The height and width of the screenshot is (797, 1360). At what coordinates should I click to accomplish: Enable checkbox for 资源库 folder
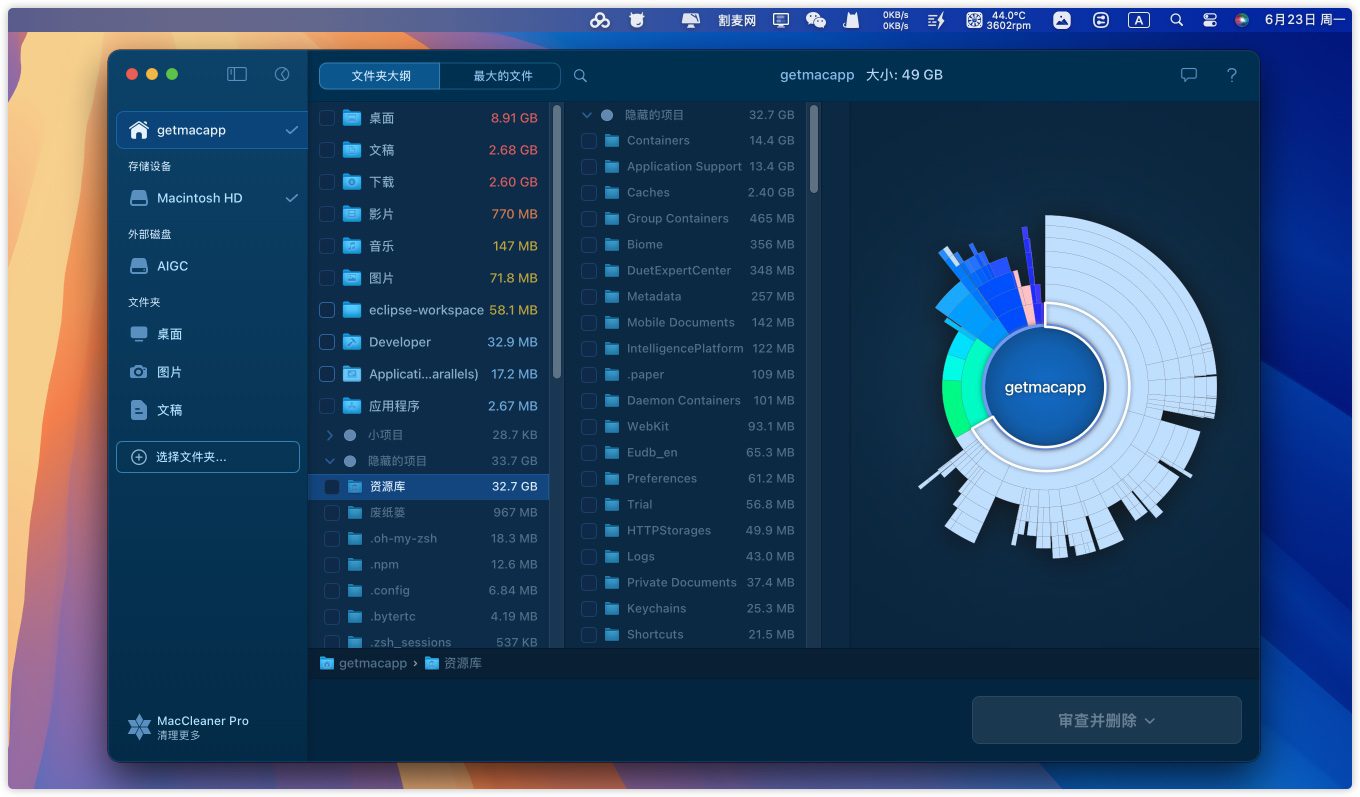click(x=332, y=487)
